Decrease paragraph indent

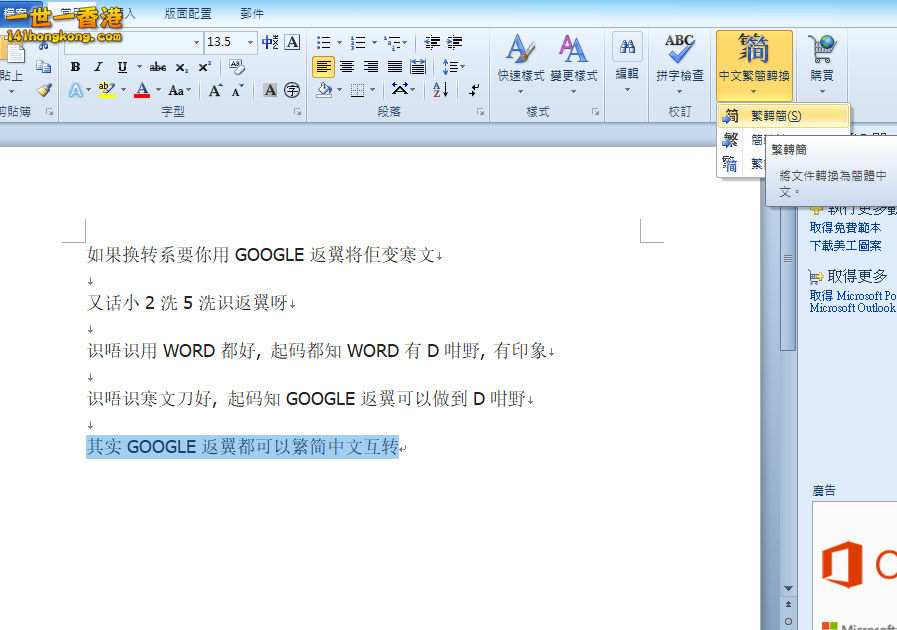coord(432,42)
